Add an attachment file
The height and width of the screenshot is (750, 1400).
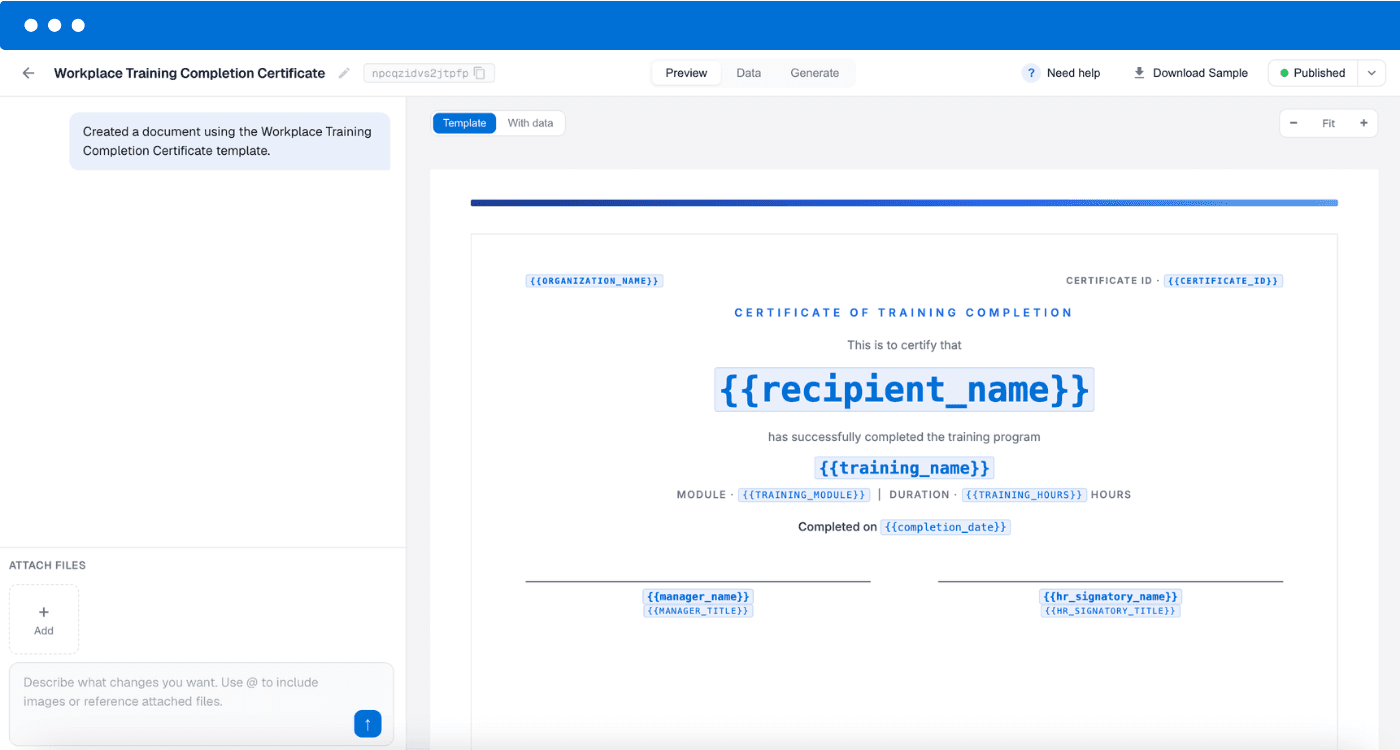[x=44, y=619]
